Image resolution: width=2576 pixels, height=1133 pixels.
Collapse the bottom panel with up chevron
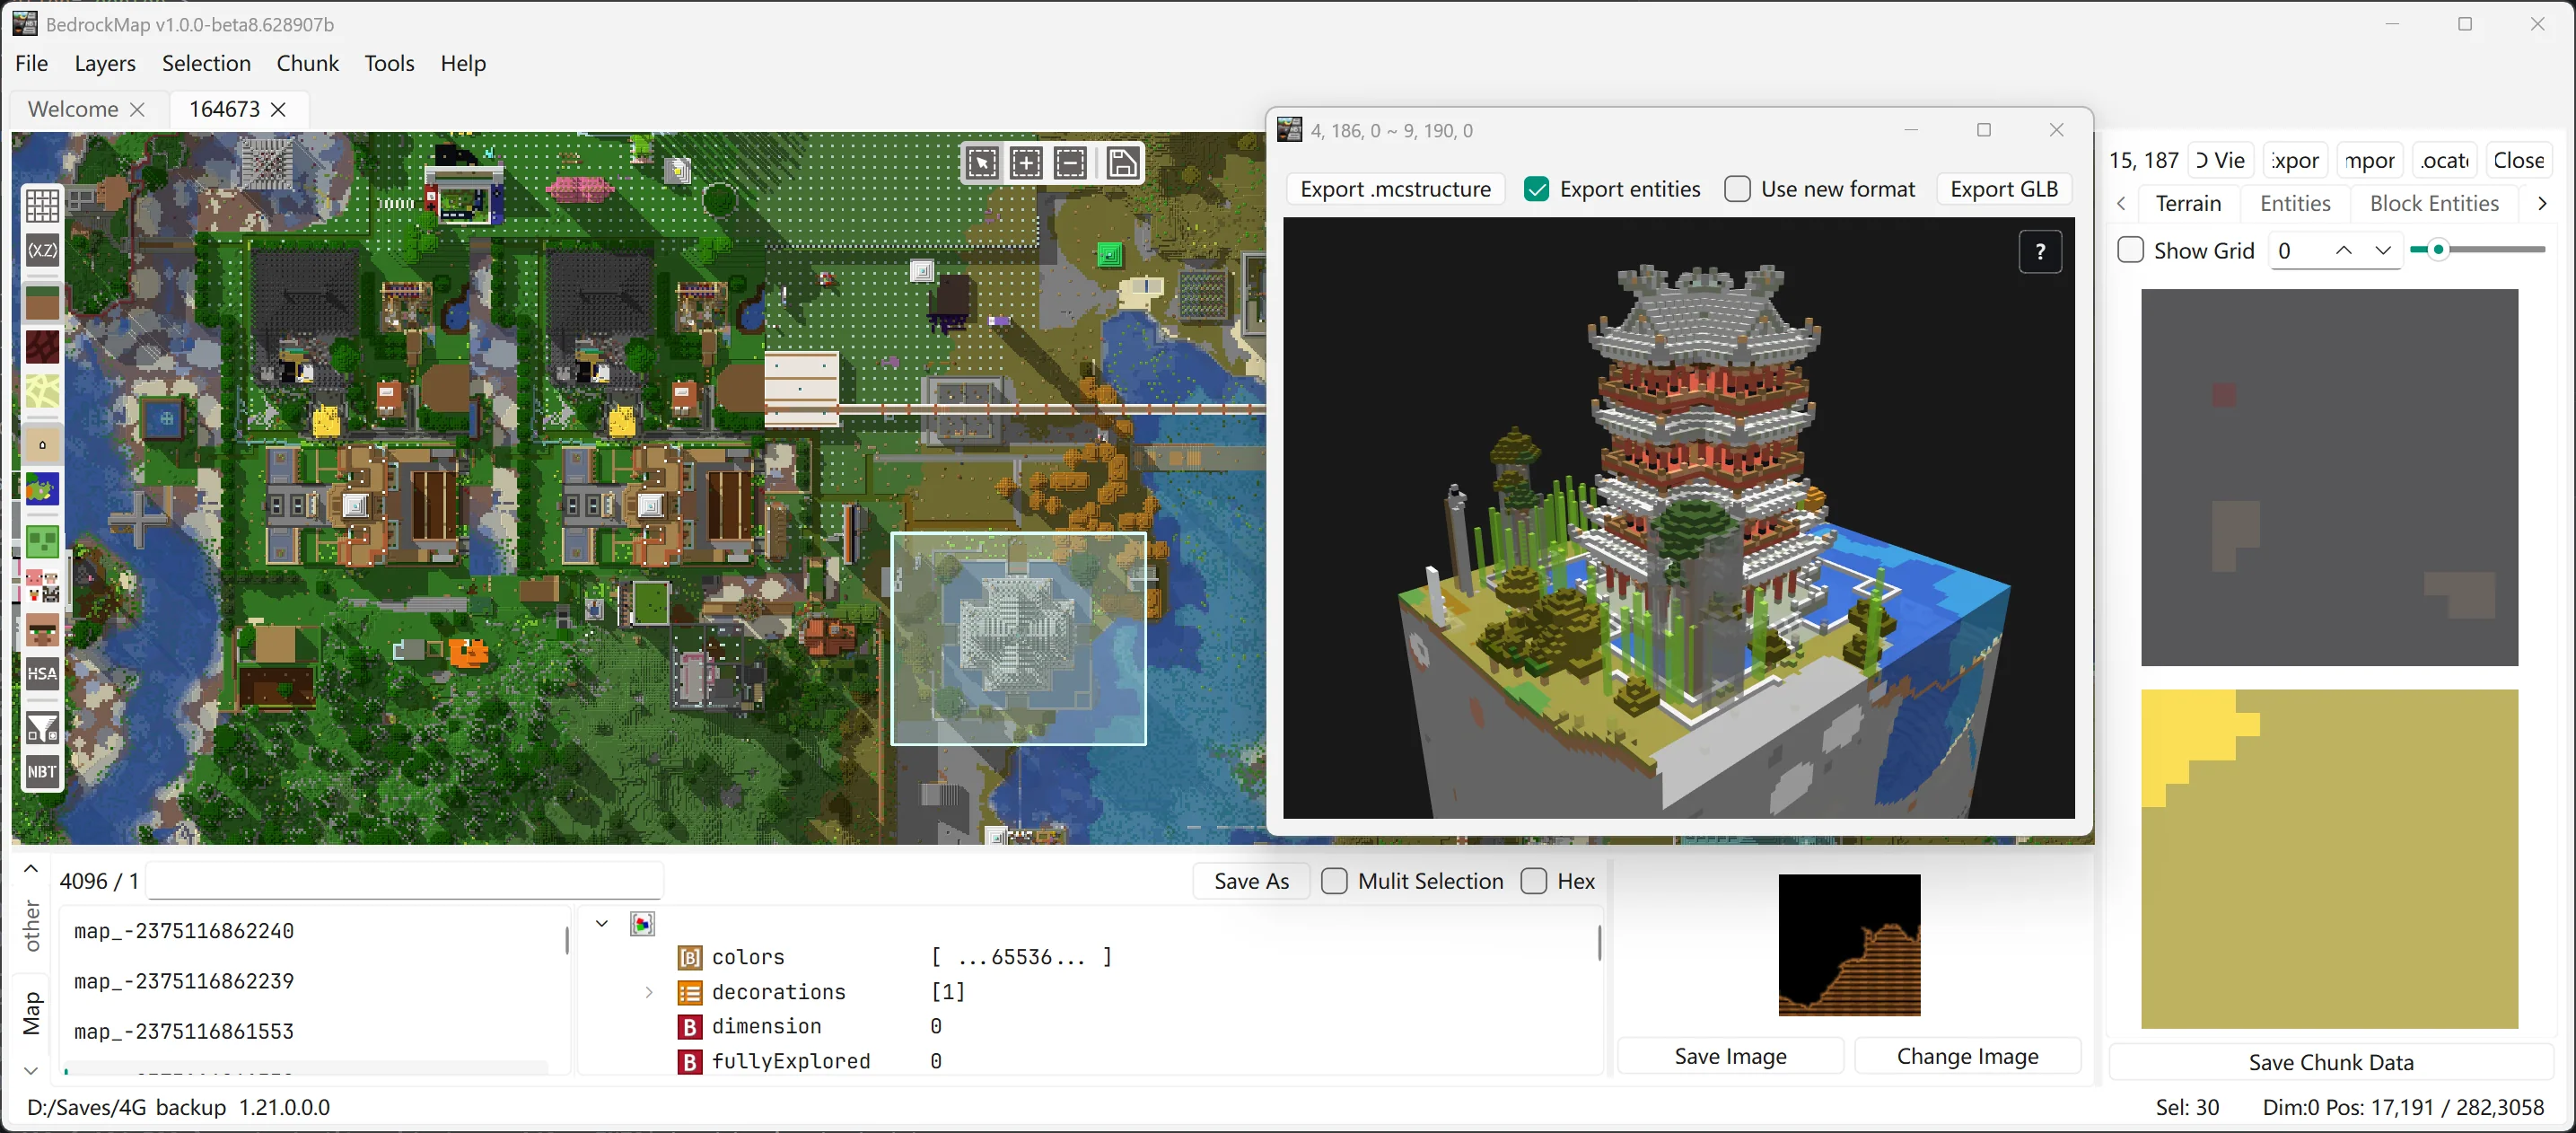pos(31,868)
